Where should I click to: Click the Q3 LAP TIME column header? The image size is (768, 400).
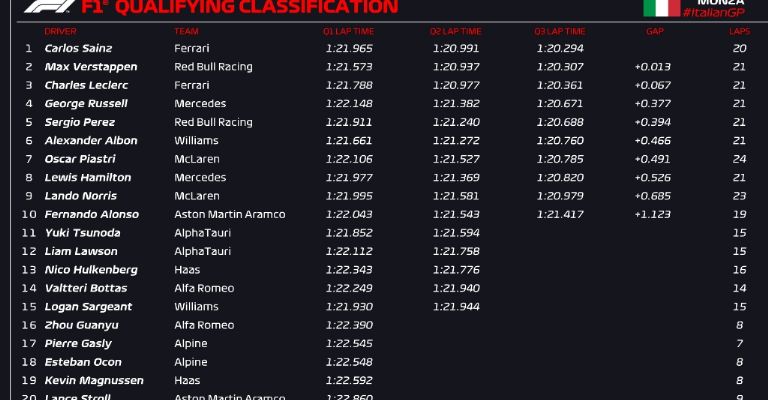click(x=560, y=31)
